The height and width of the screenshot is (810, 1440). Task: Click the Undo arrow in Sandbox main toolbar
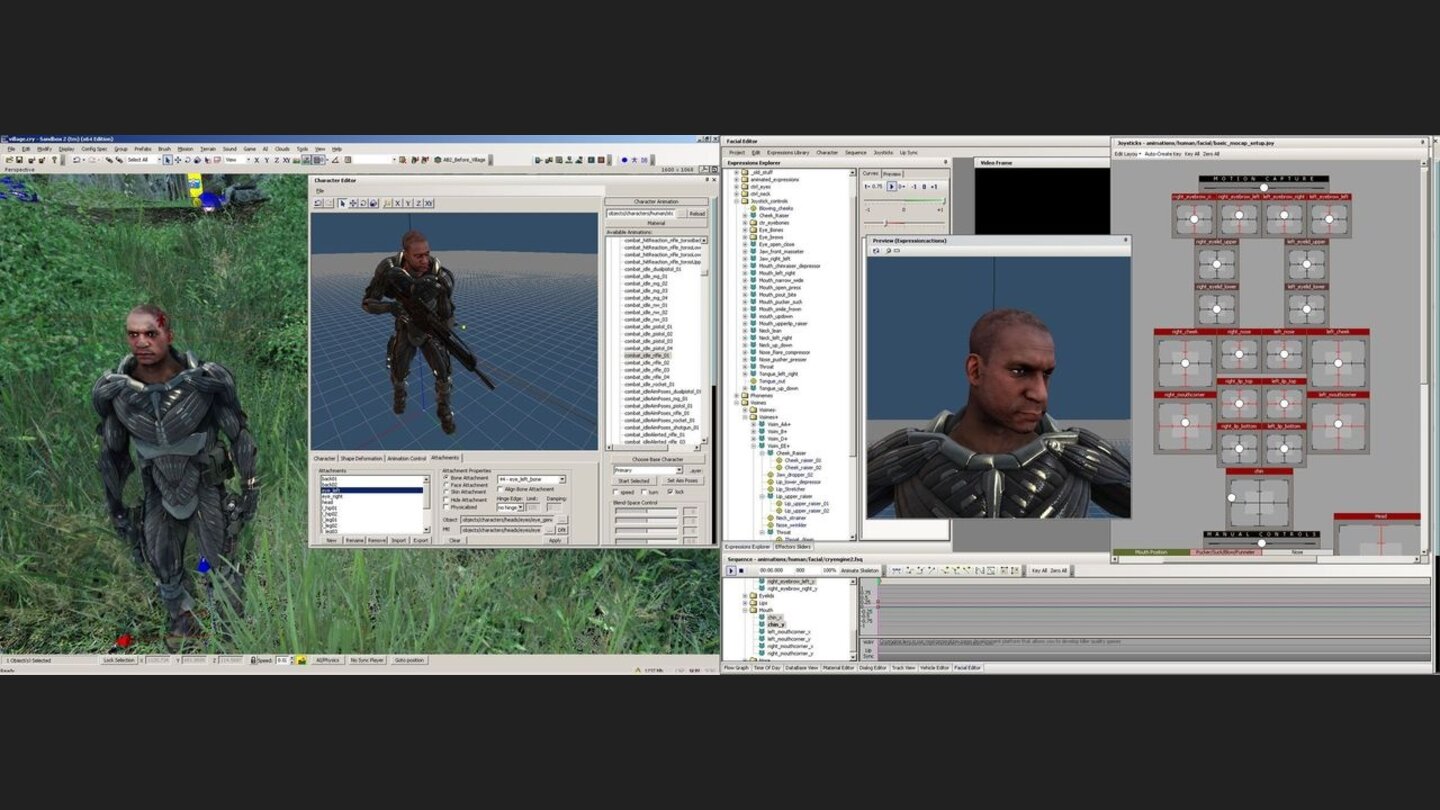point(76,160)
